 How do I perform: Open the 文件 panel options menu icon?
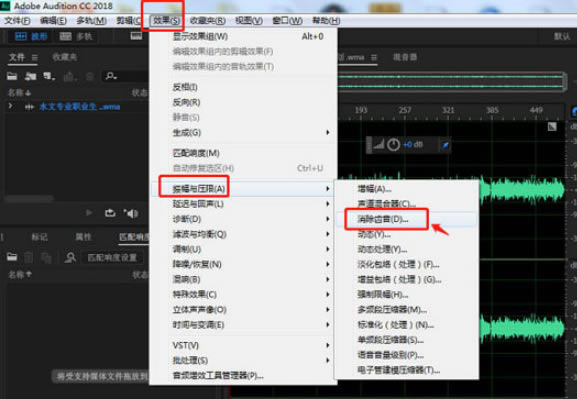coord(35,57)
